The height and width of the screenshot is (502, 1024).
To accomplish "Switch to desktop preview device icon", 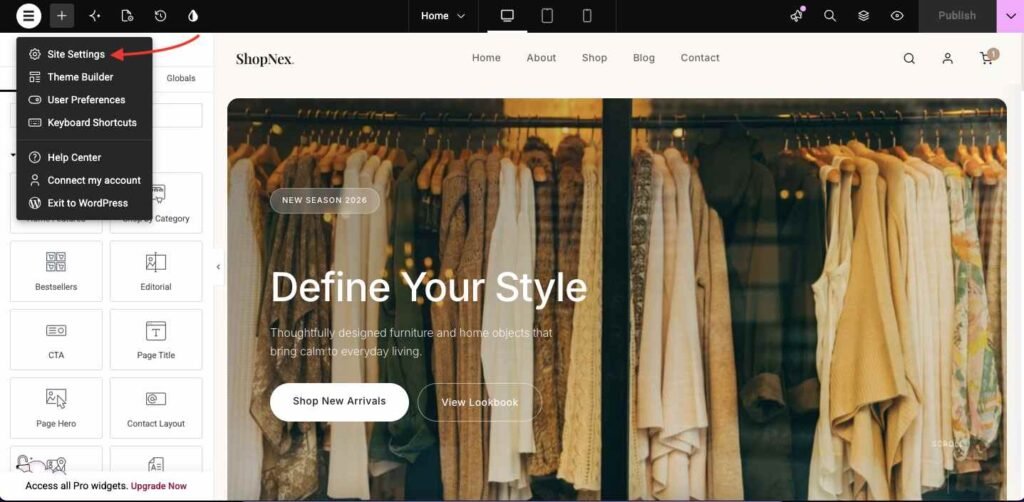I will [x=507, y=16].
